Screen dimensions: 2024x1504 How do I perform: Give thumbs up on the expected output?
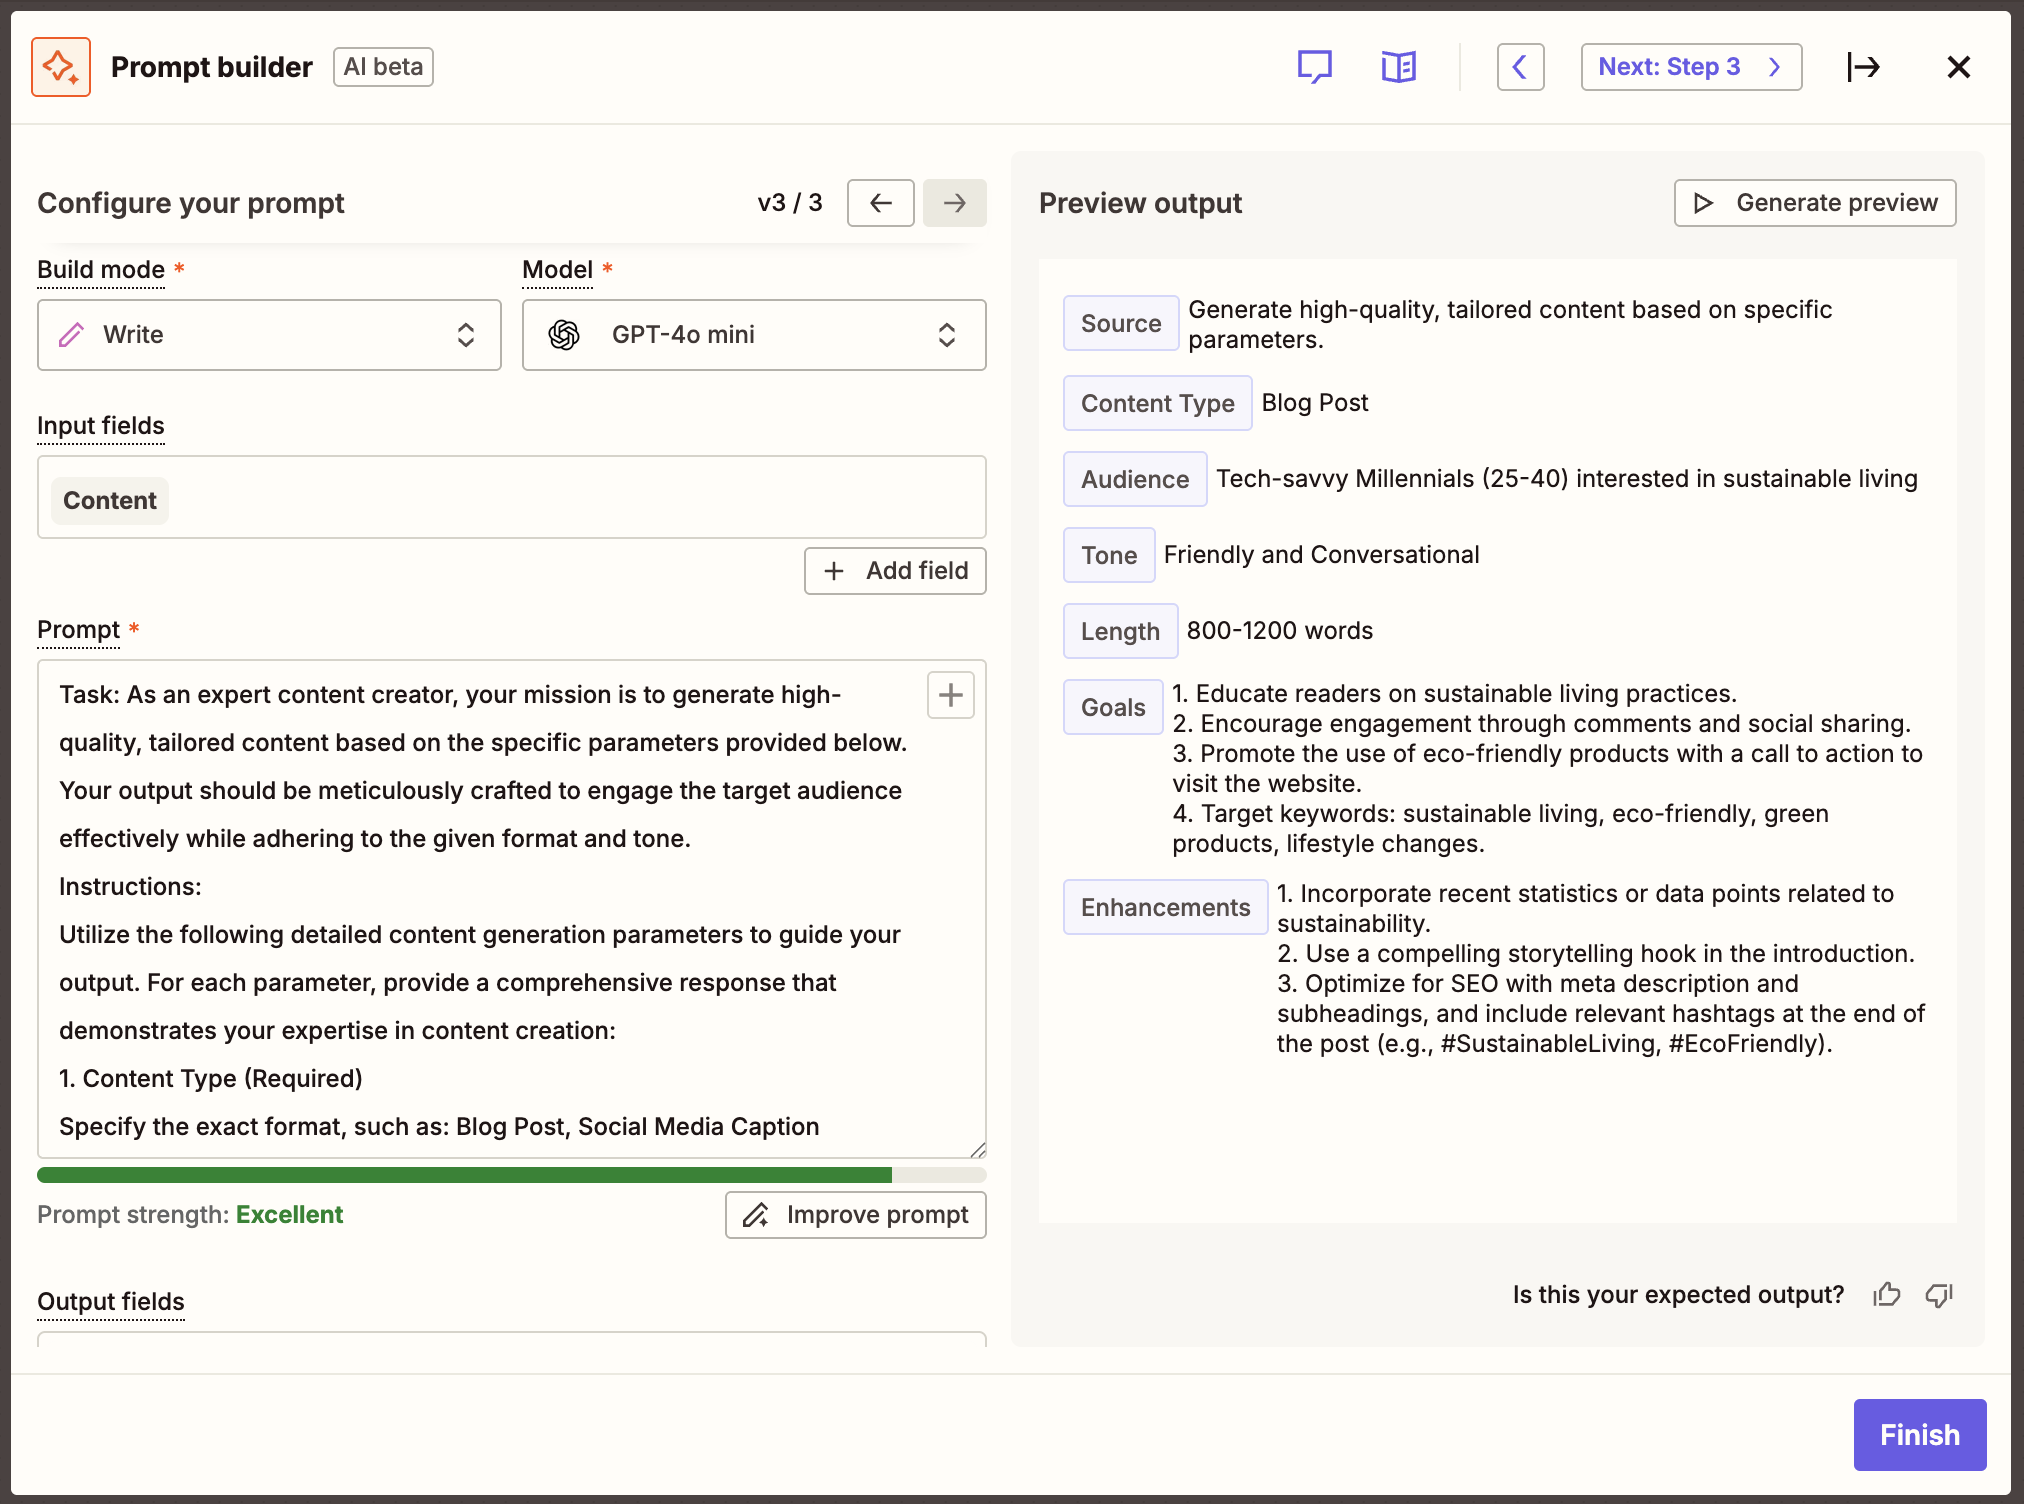coord(1887,1294)
